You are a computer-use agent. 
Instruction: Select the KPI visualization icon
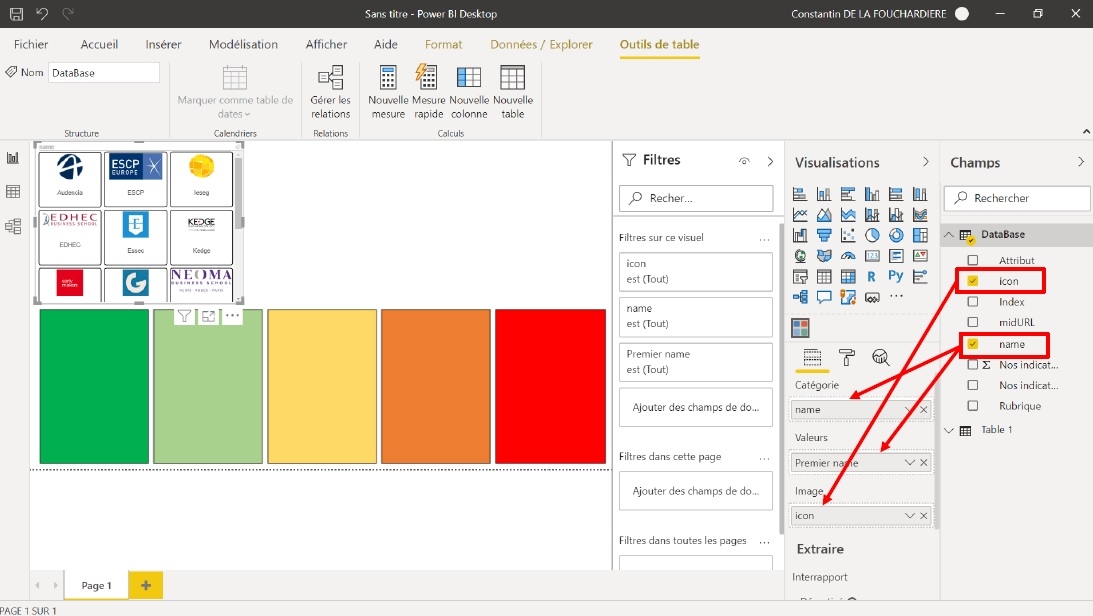[x=920, y=256]
